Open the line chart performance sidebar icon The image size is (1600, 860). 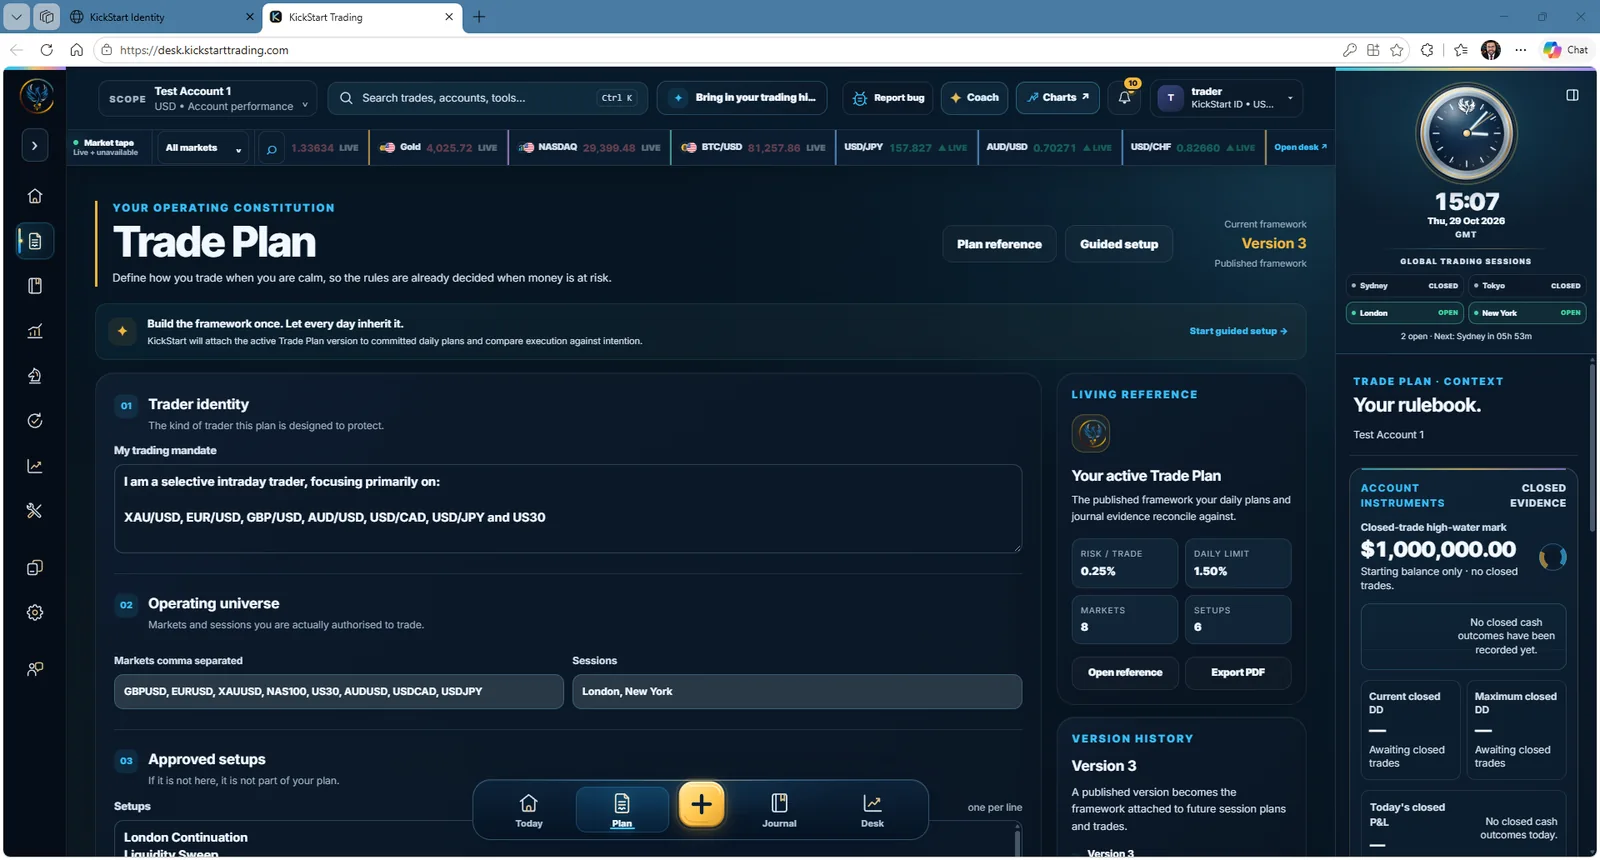click(x=35, y=466)
